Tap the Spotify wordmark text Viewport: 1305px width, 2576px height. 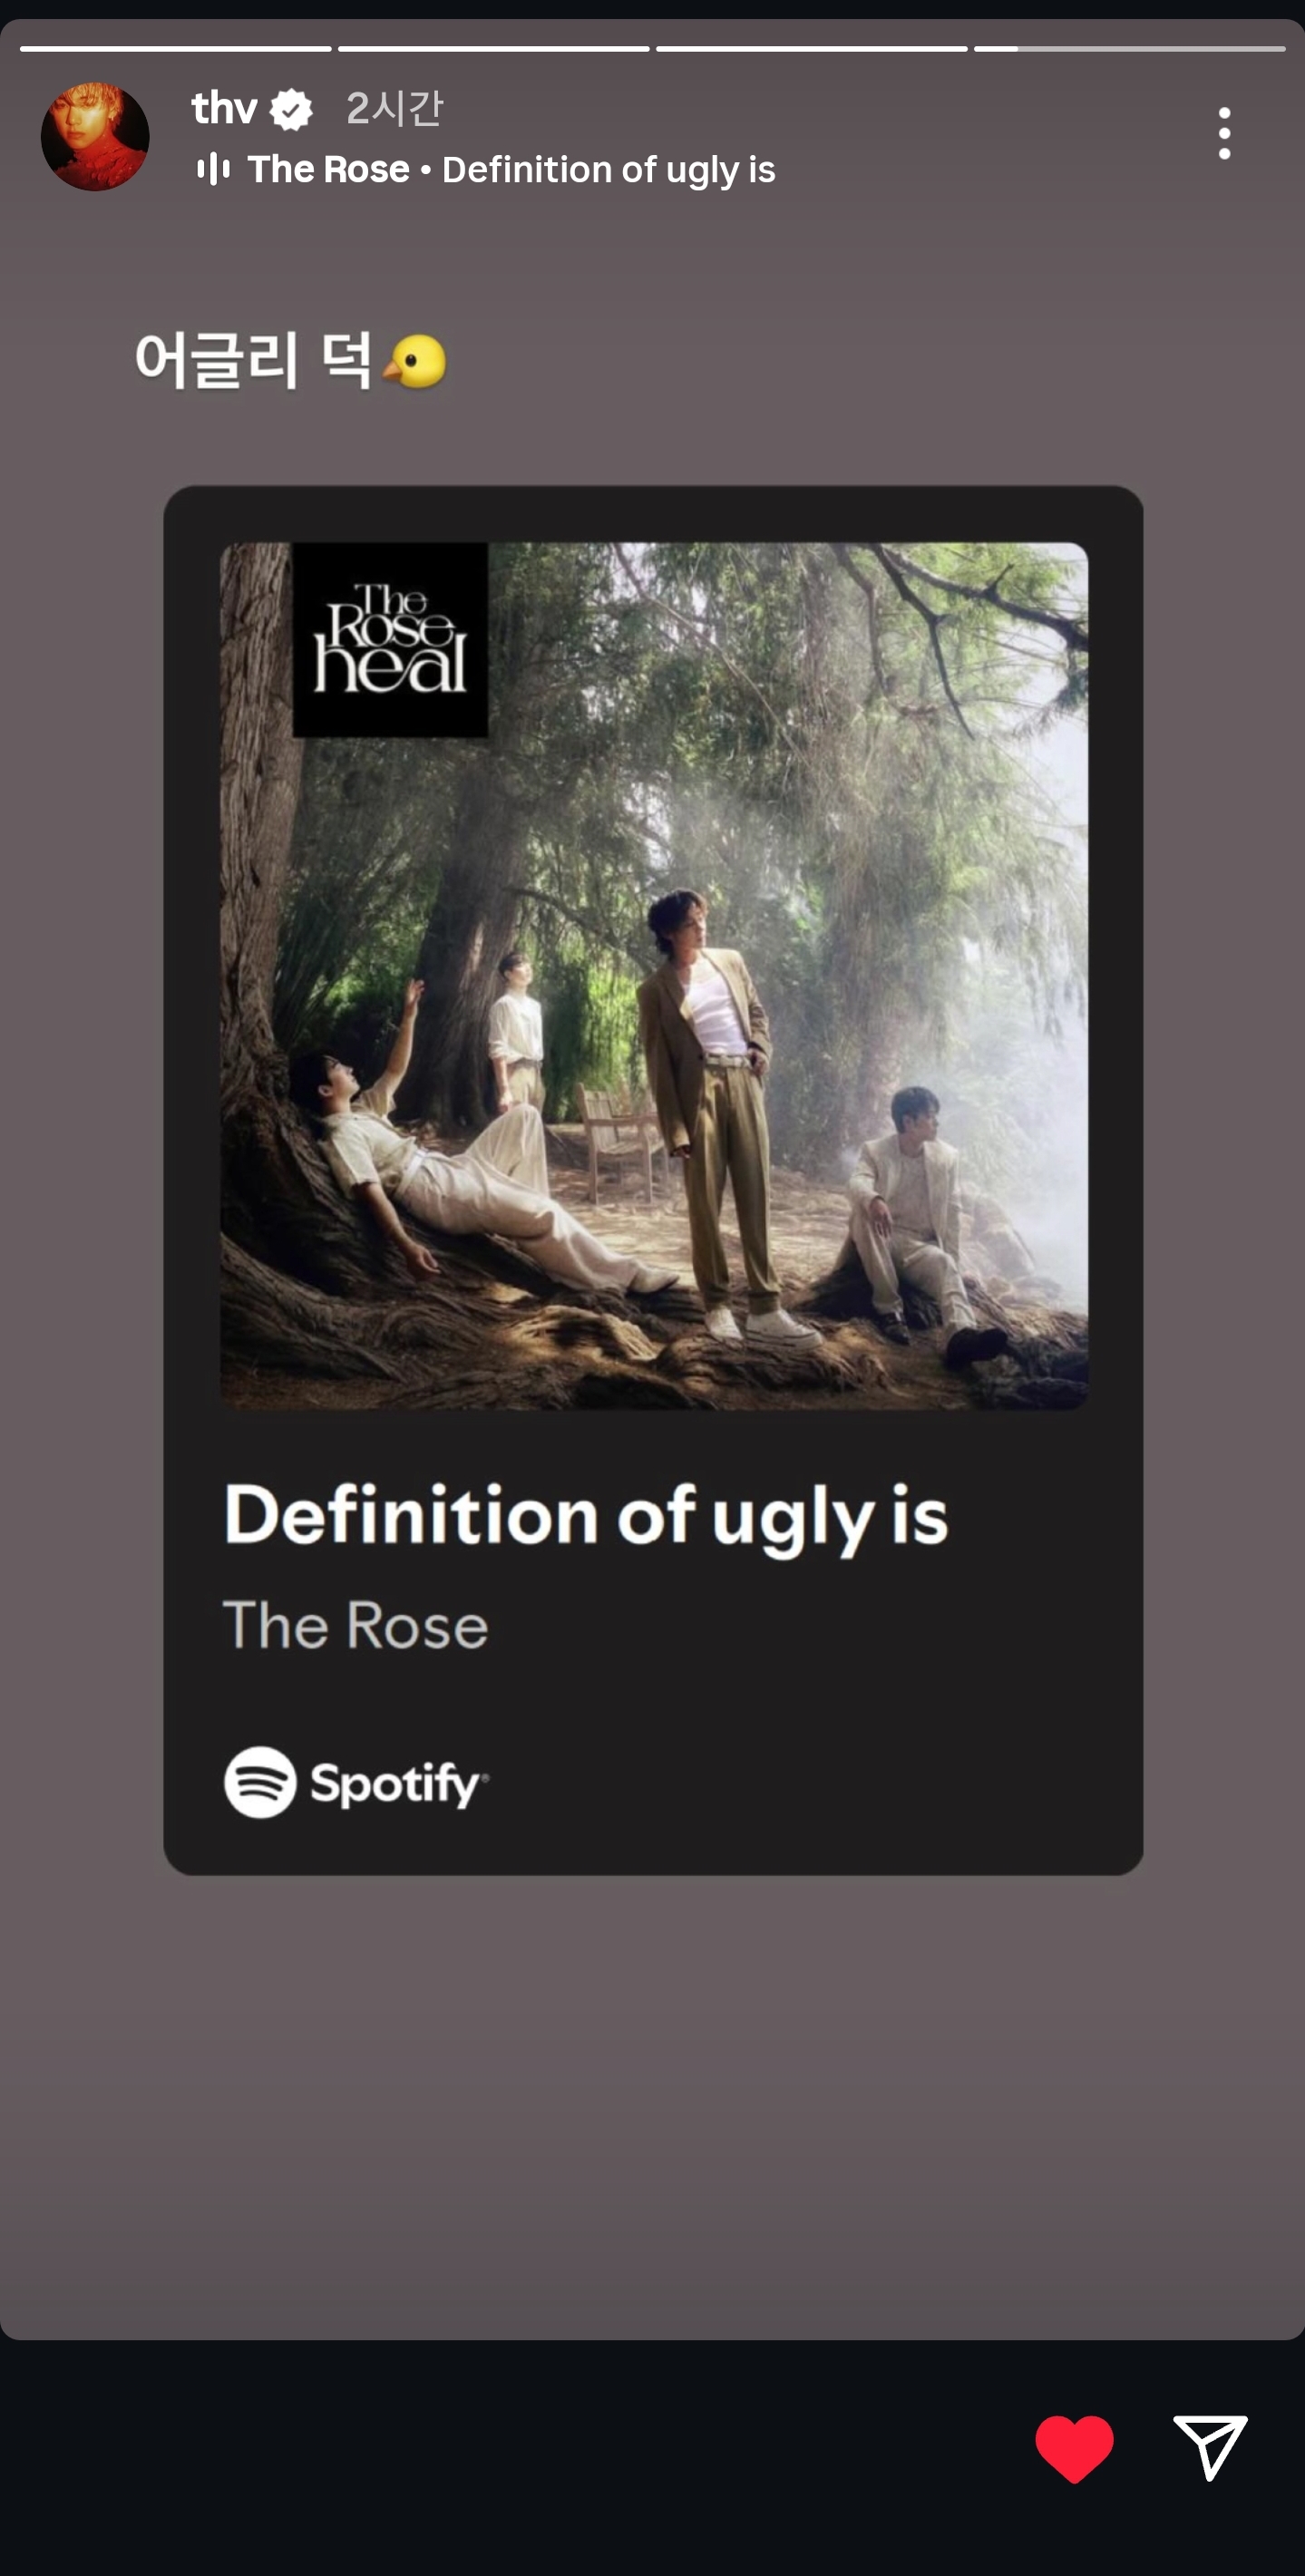tap(397, 1784)
